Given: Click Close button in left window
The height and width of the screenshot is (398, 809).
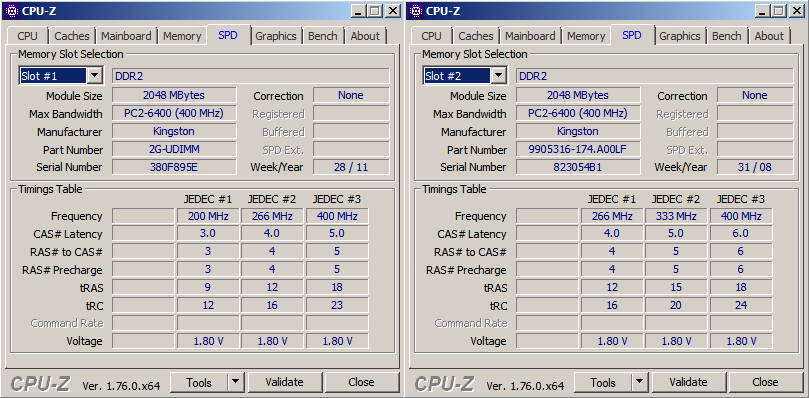Looking at the screenshot, I should point(361,383).
